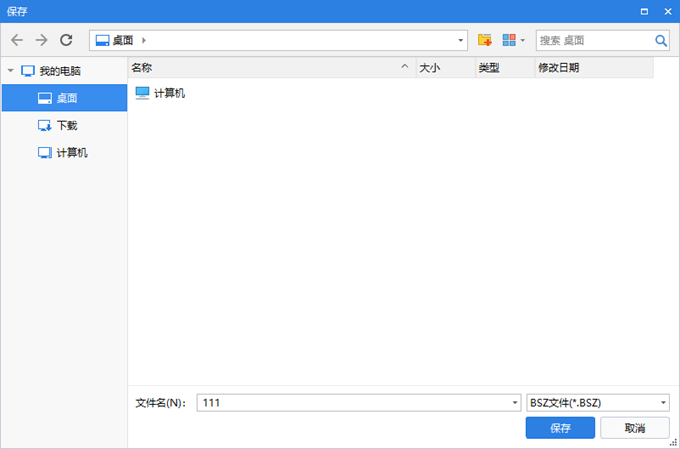Click the forward navigation arrow
Image resolution: width=680 pixels, height=449 pixels.
[41, 40]
